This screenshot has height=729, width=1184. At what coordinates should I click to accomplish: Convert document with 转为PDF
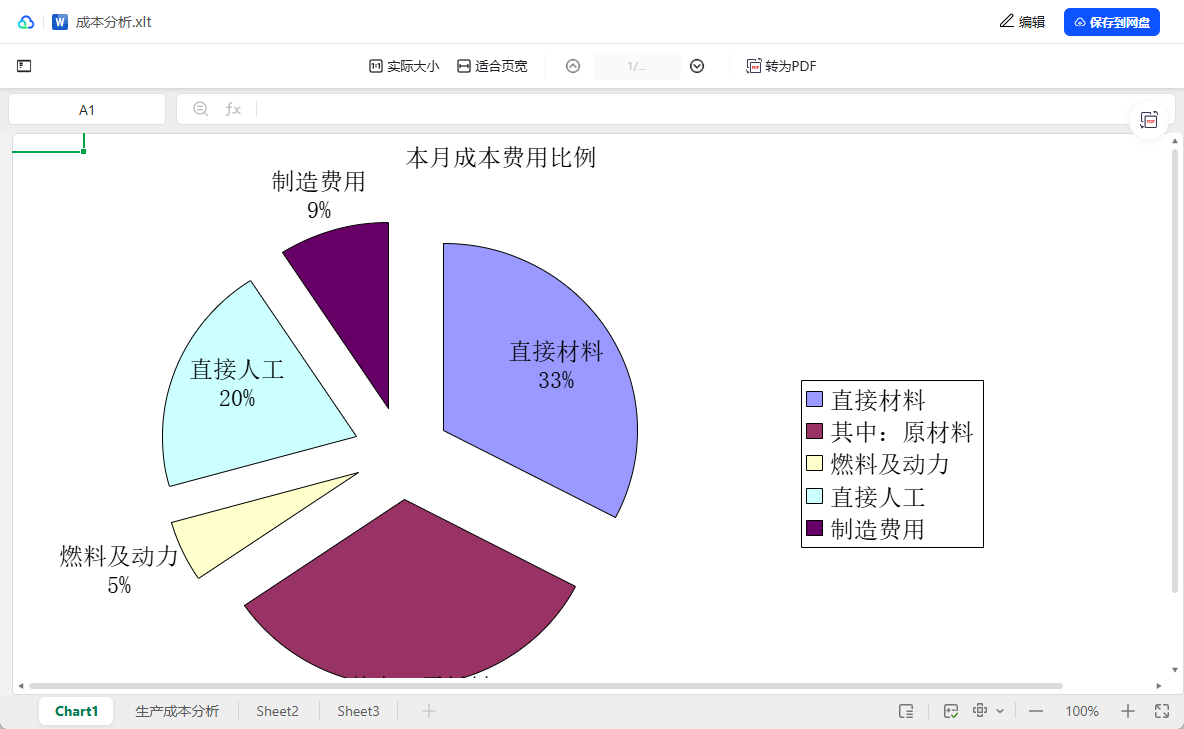[x=782, y=66]
